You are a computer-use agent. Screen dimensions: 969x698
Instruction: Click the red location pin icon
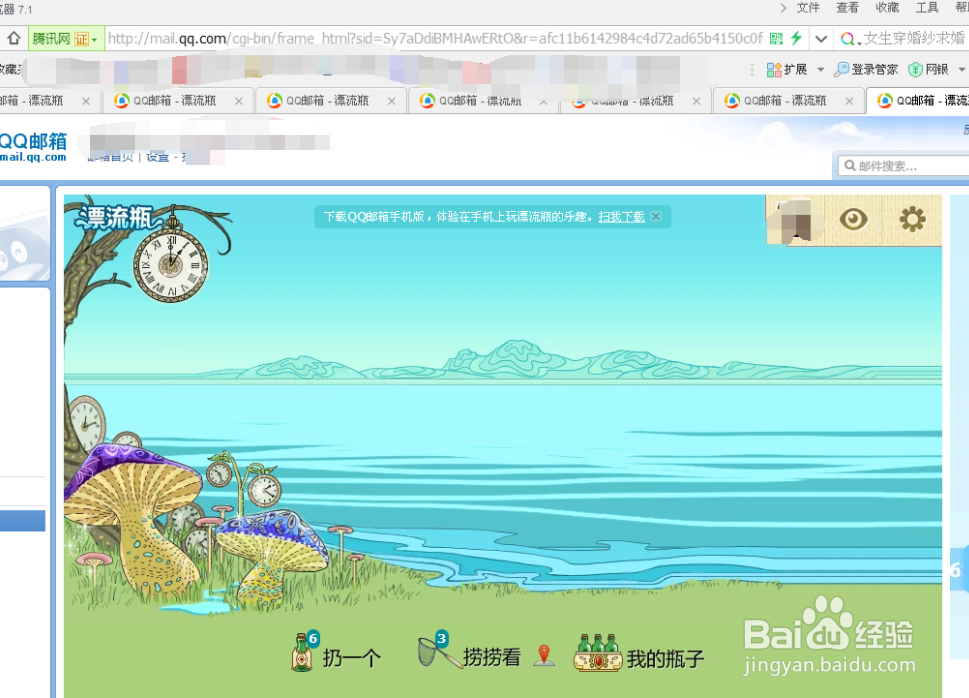point(544,655)
